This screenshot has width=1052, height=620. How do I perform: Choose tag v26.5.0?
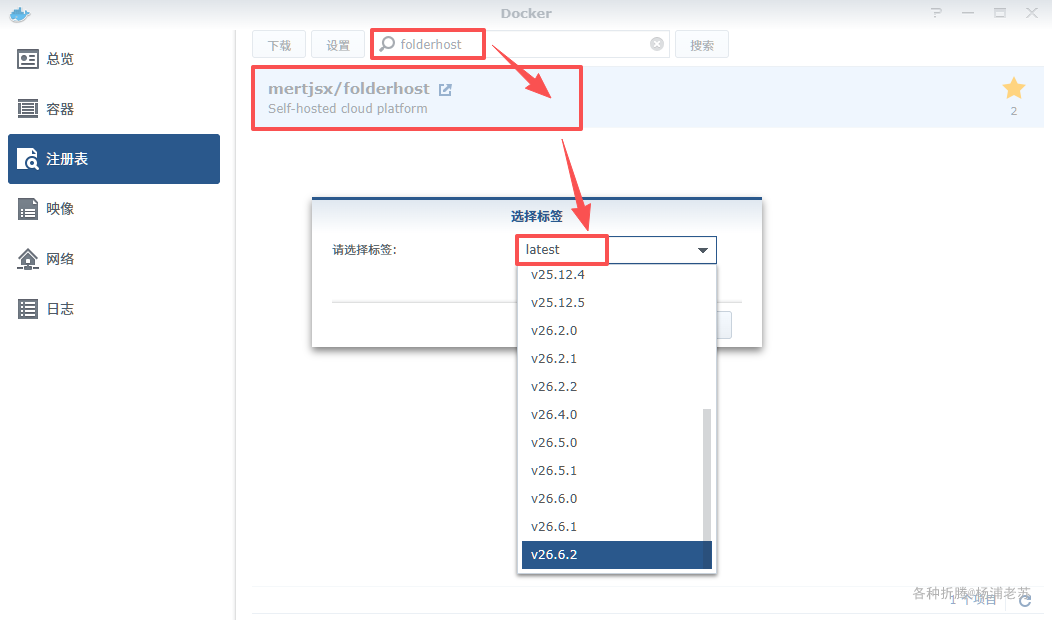click(617, 443)
